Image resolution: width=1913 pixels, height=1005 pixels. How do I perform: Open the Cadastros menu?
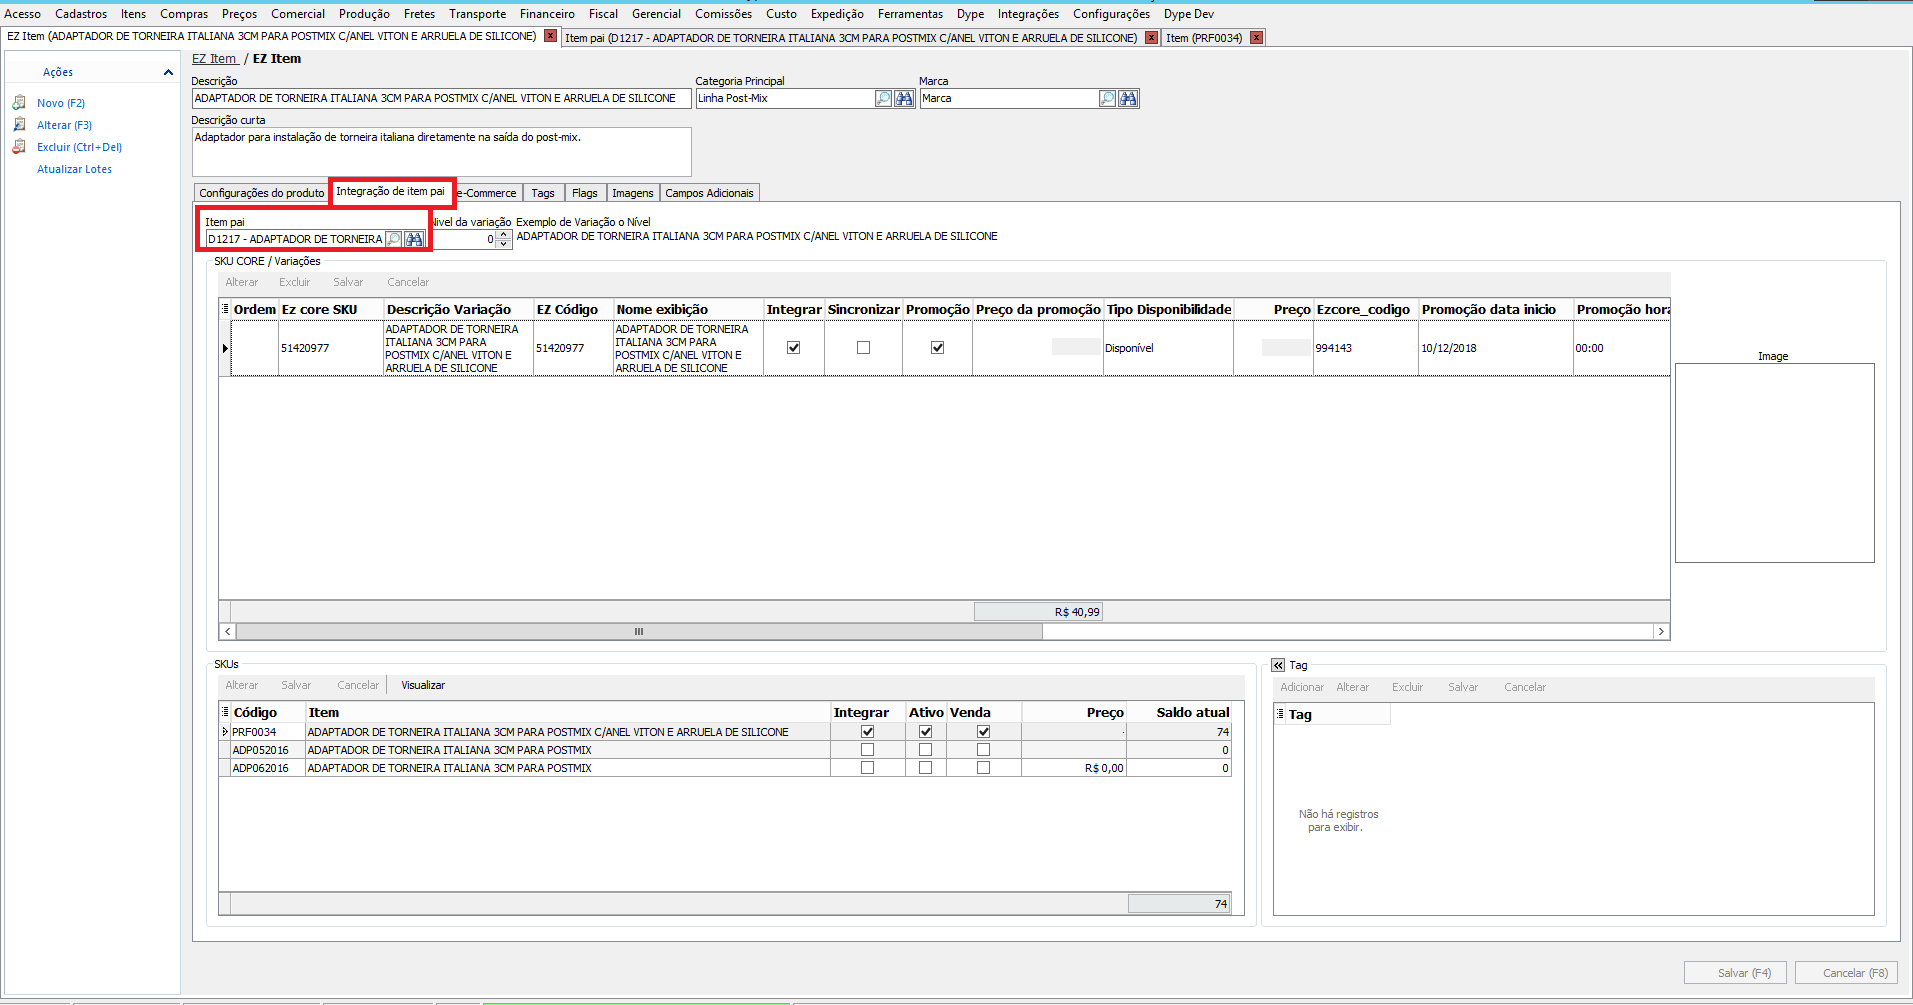coord(81,14)
